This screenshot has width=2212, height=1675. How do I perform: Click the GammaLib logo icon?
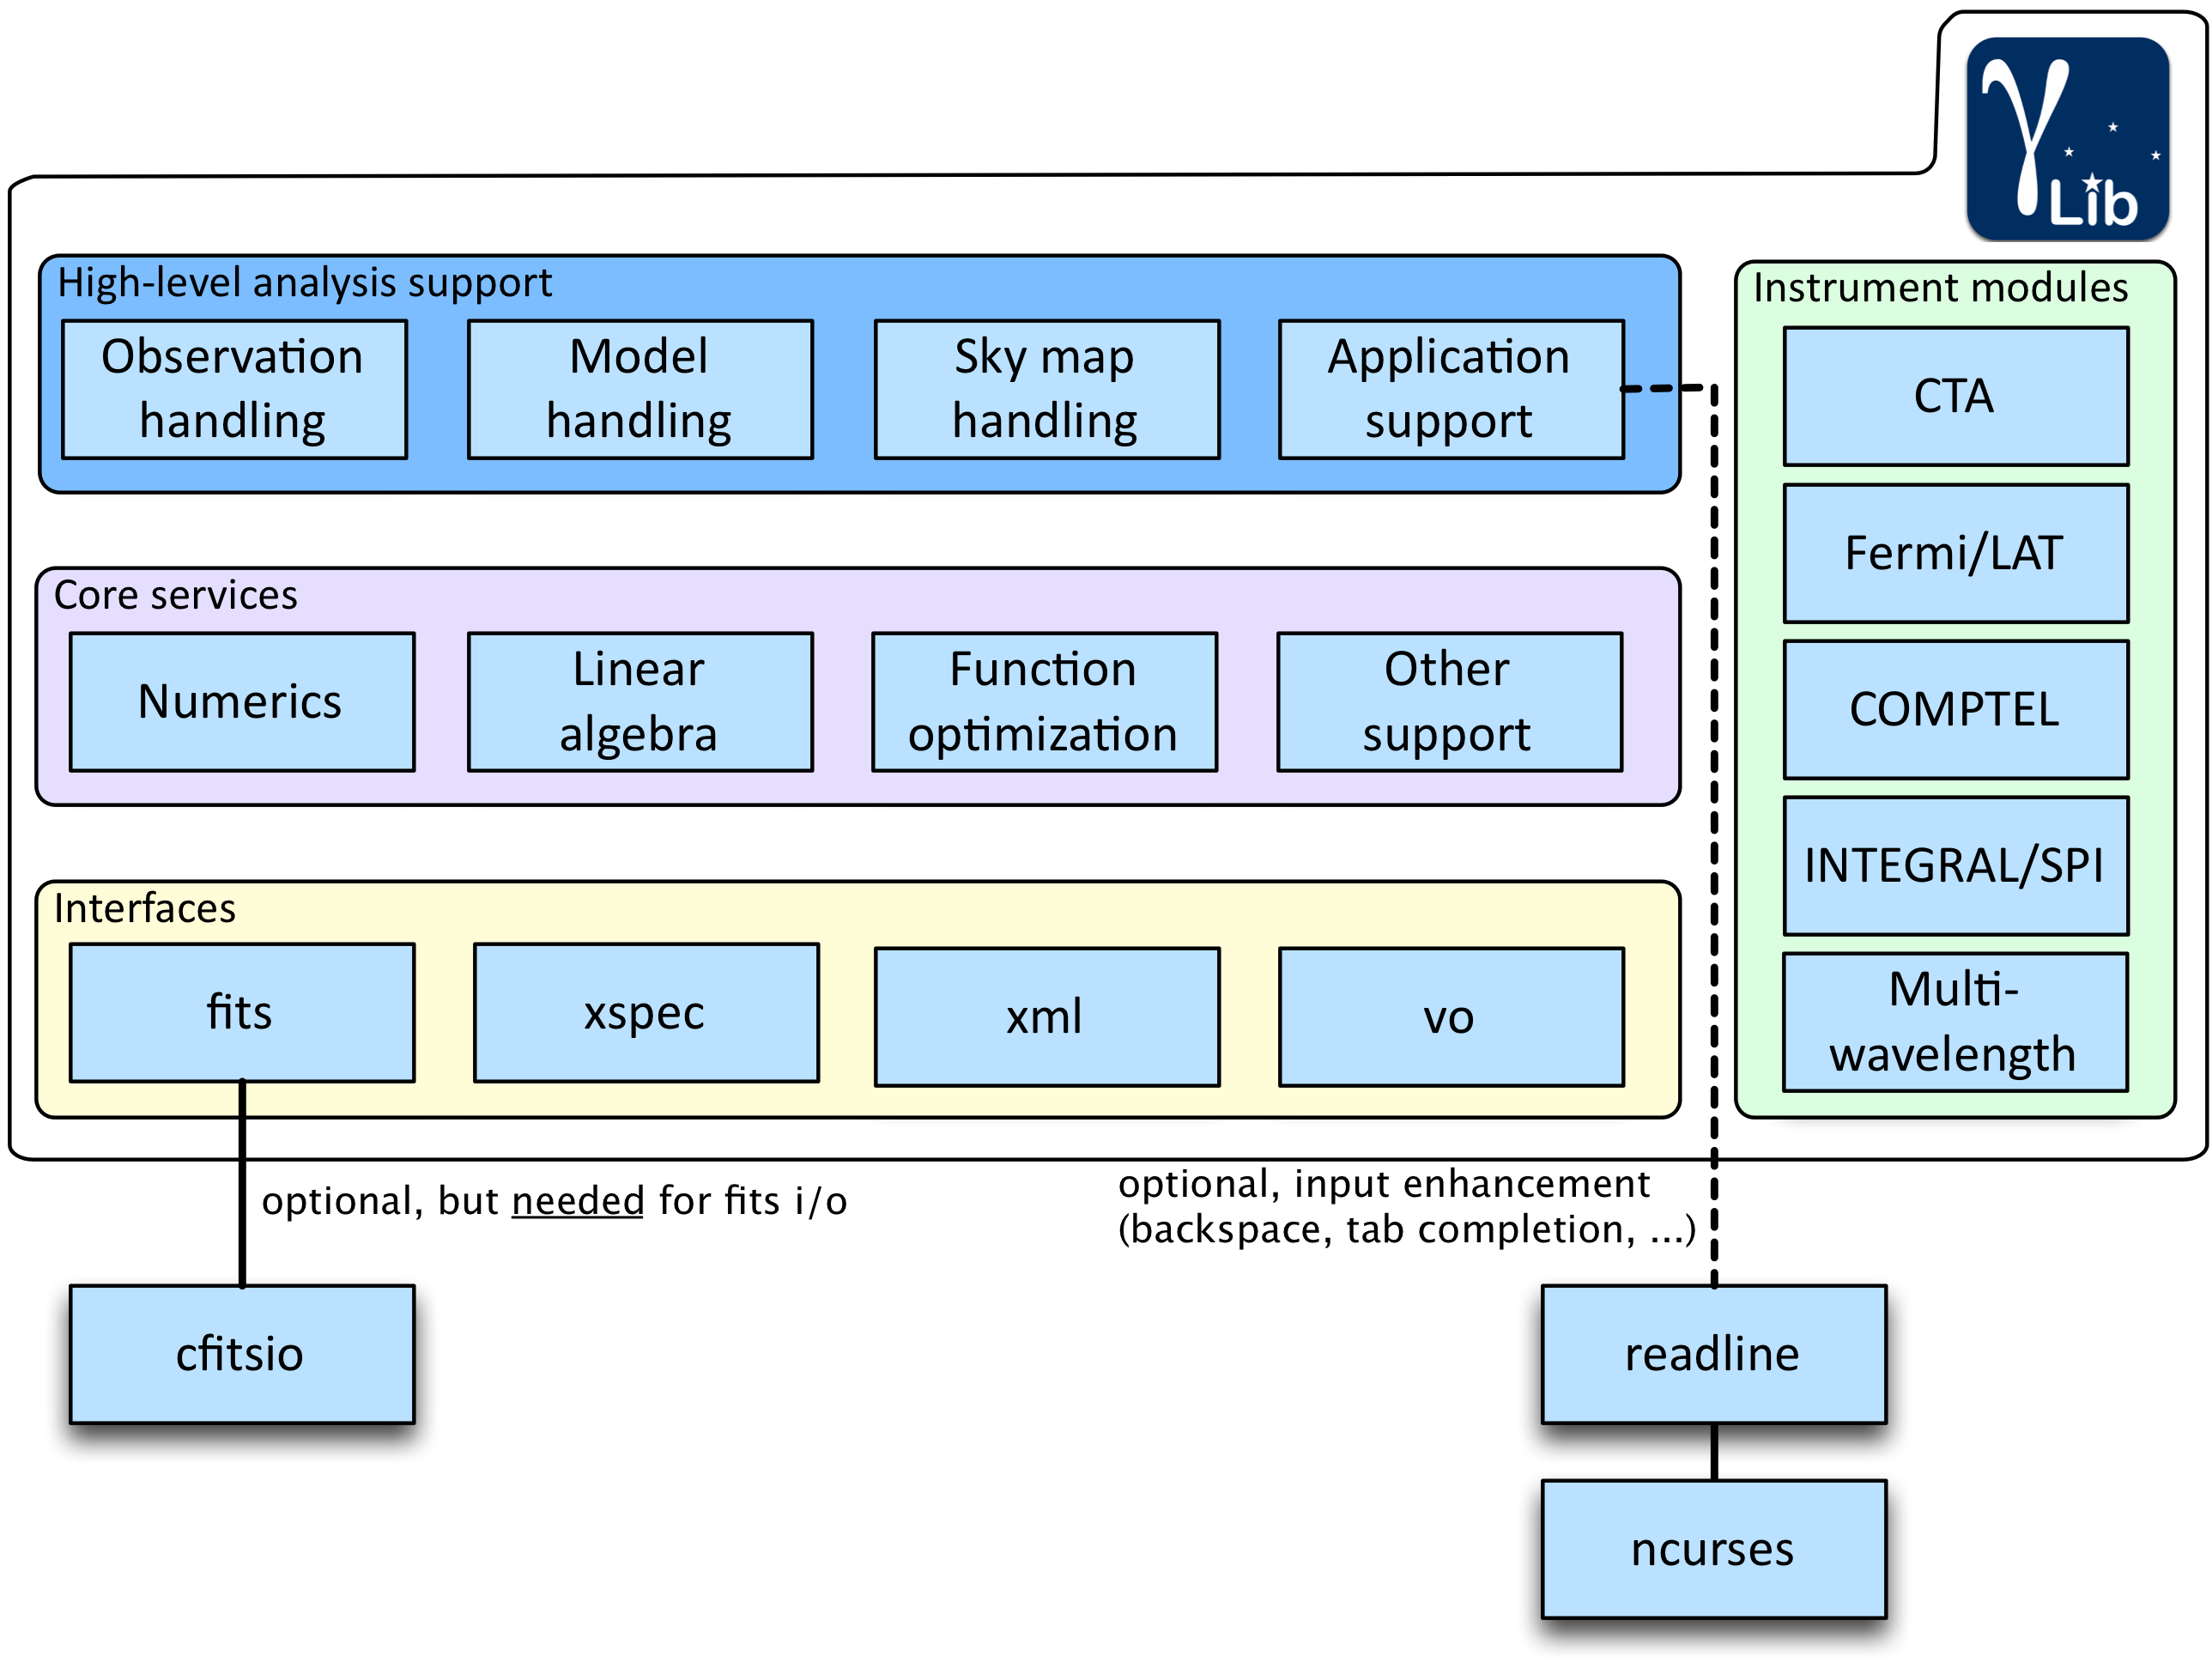(2067, 138)
